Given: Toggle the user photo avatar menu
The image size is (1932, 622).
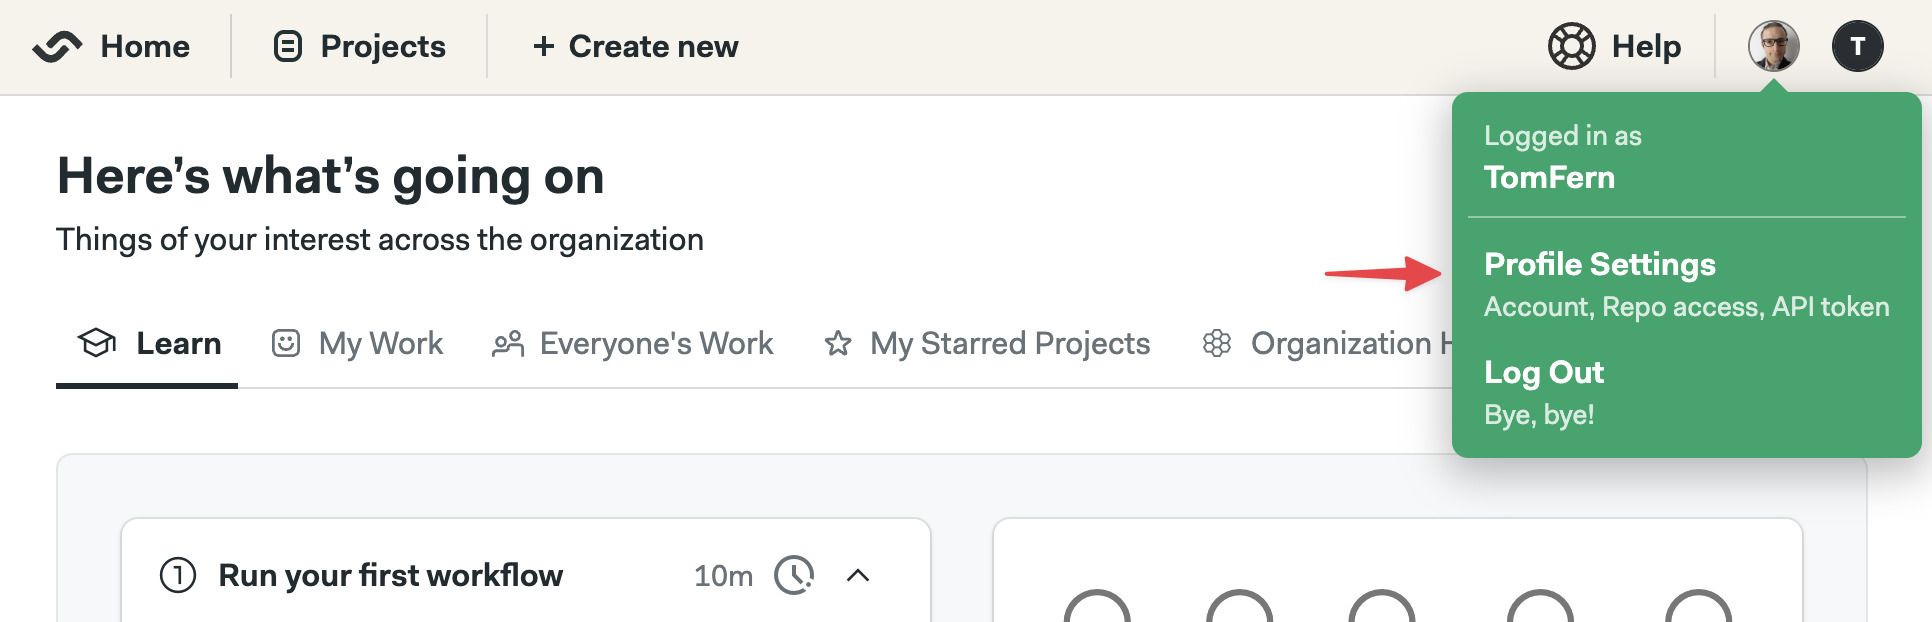Looking at the screenshot, I should point(1774,47).
